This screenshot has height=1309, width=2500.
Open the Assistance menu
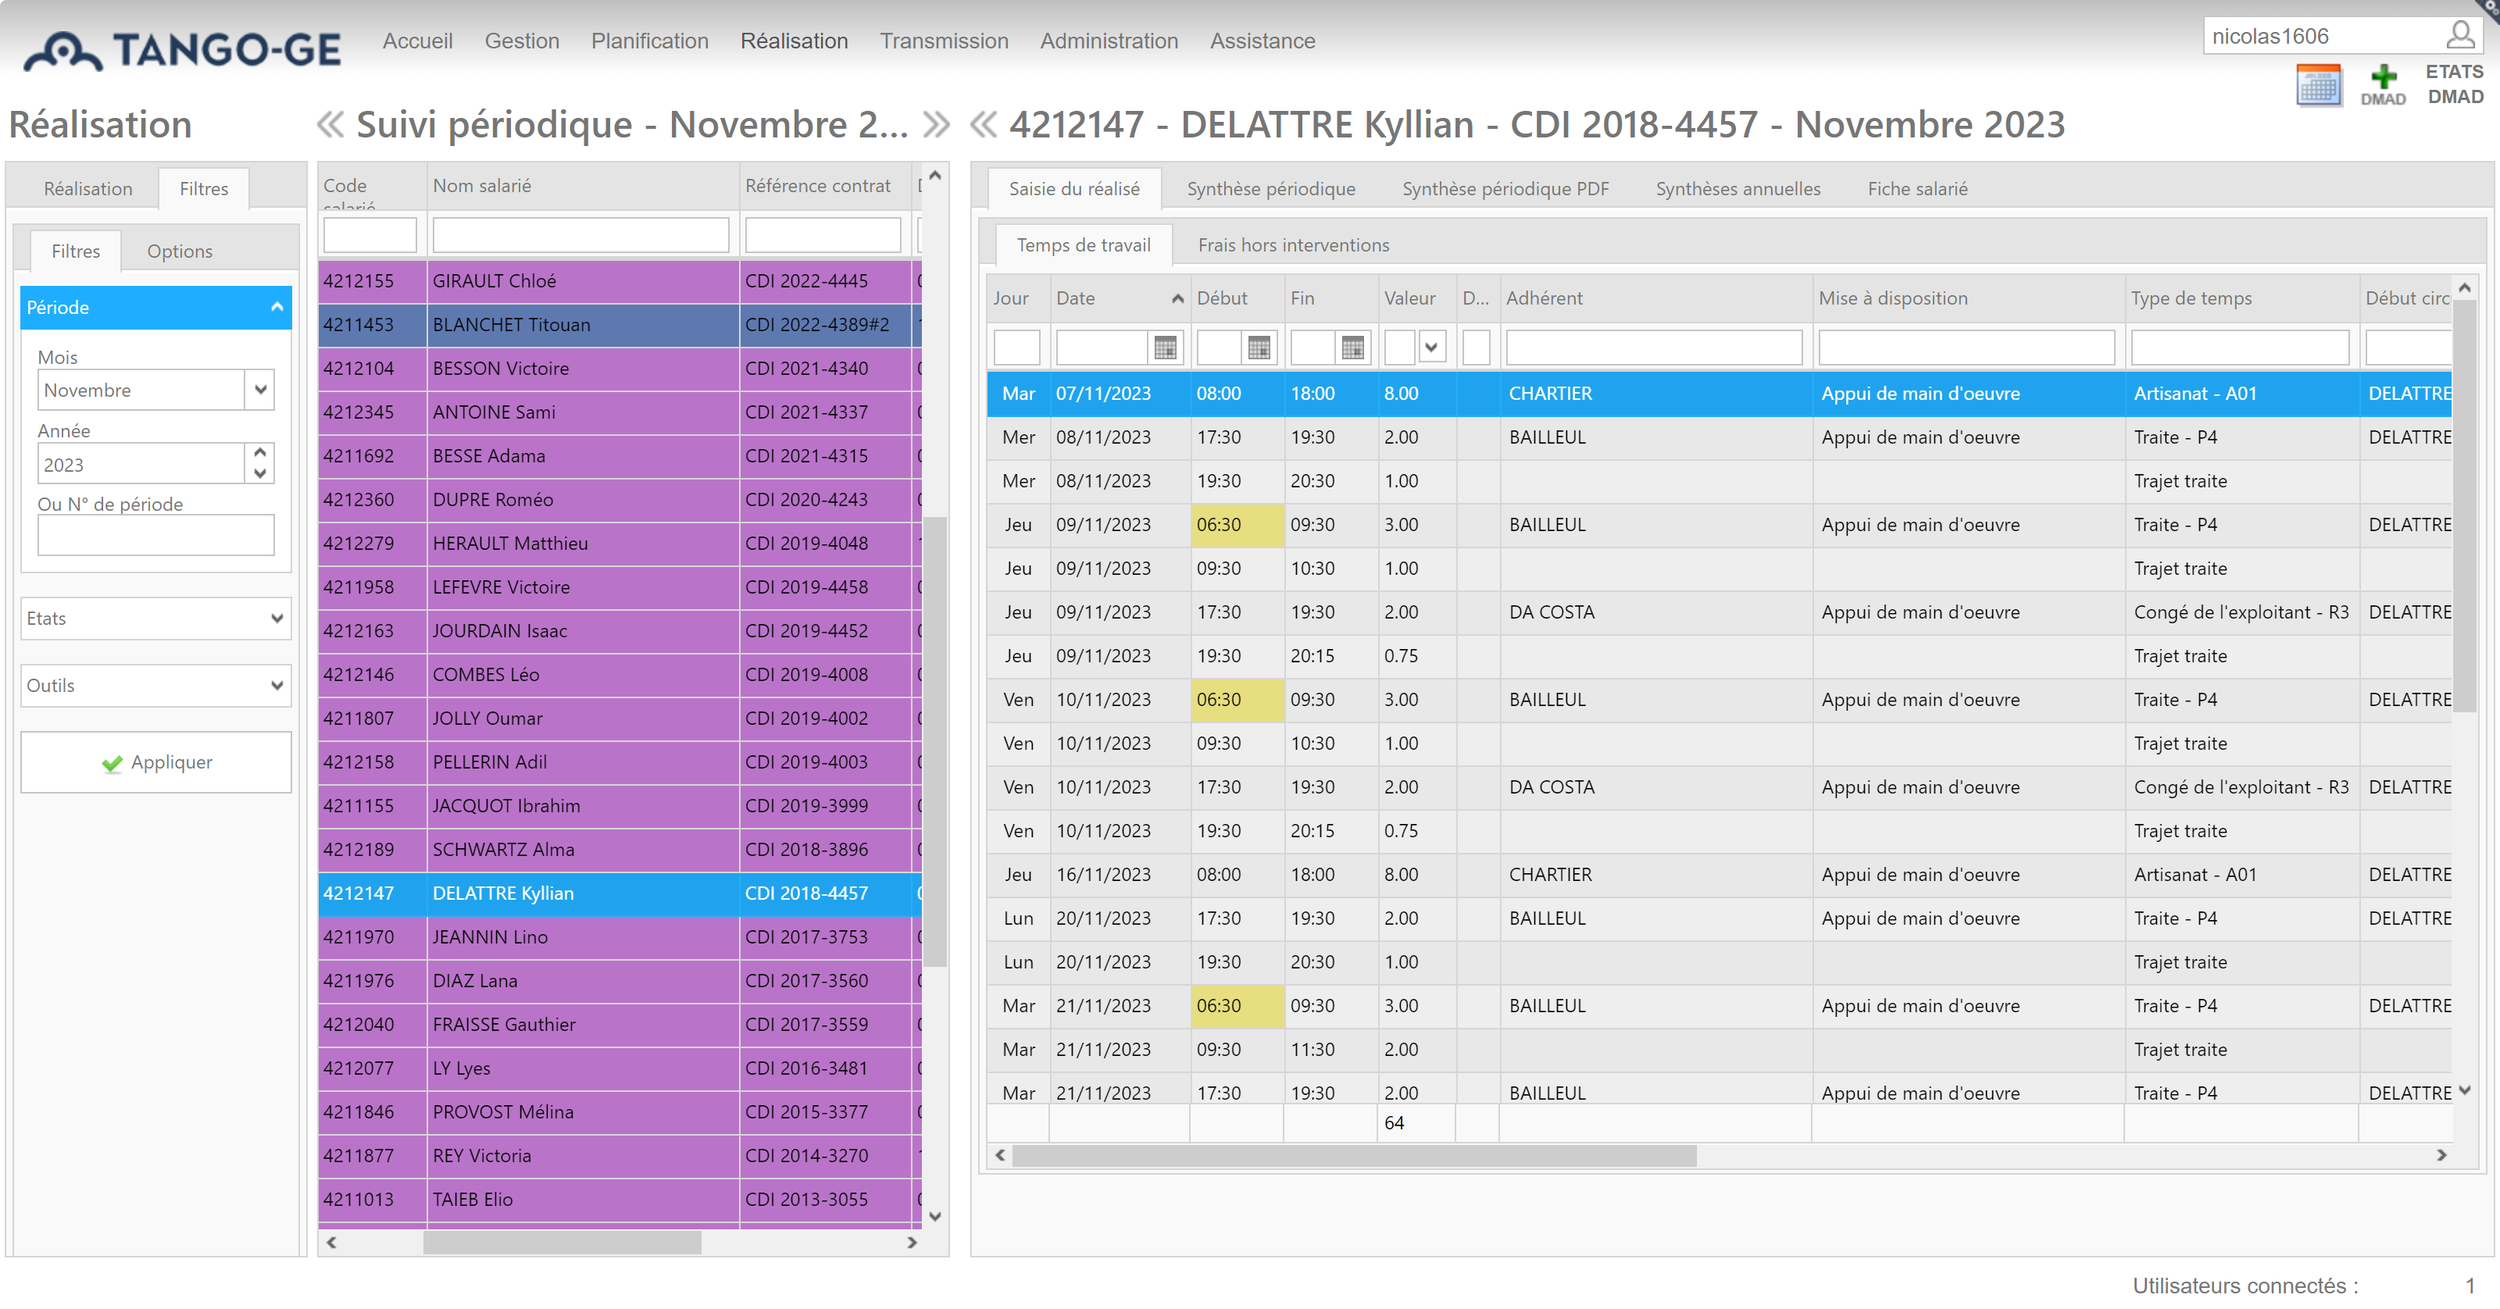[x=1262, y=41]
